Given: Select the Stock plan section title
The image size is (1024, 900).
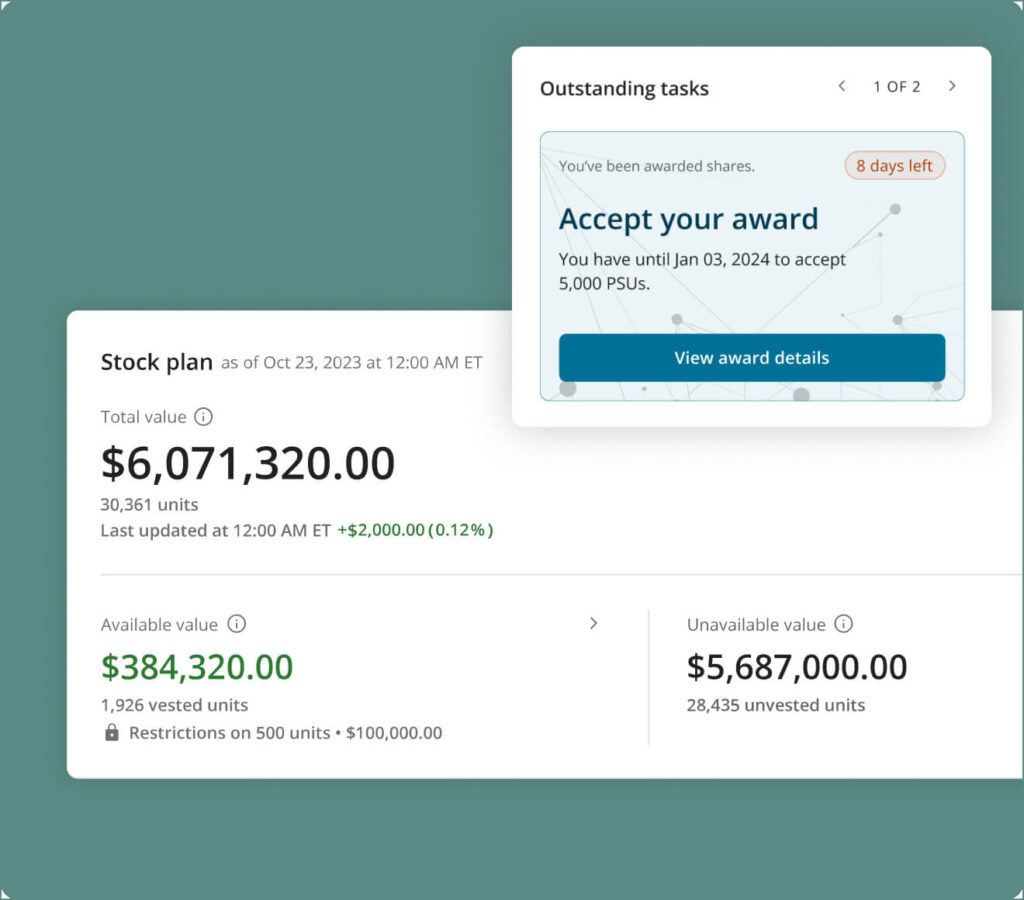Looking at the screenshot, I should click(156, 363).
